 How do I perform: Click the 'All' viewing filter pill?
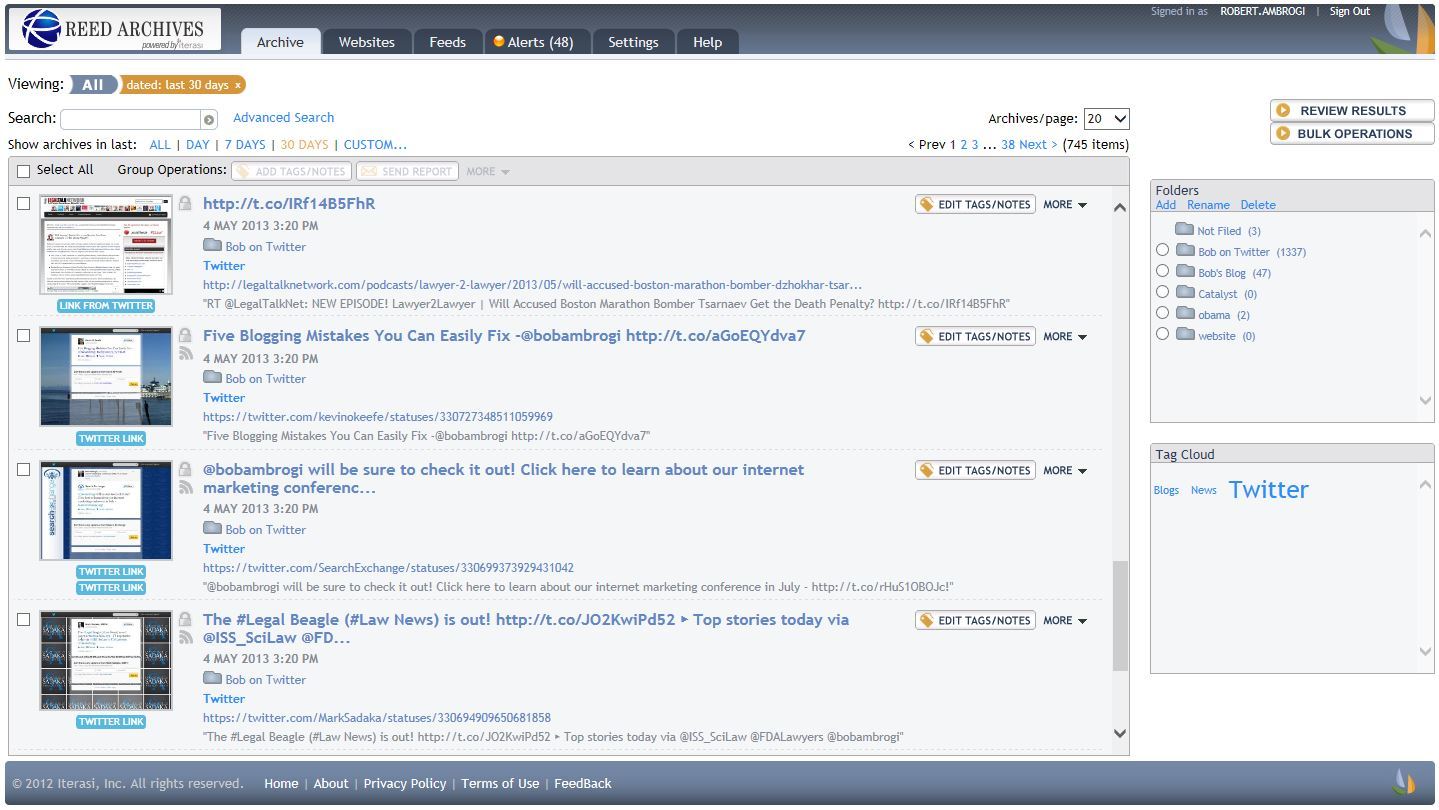(x=93, y=85)
